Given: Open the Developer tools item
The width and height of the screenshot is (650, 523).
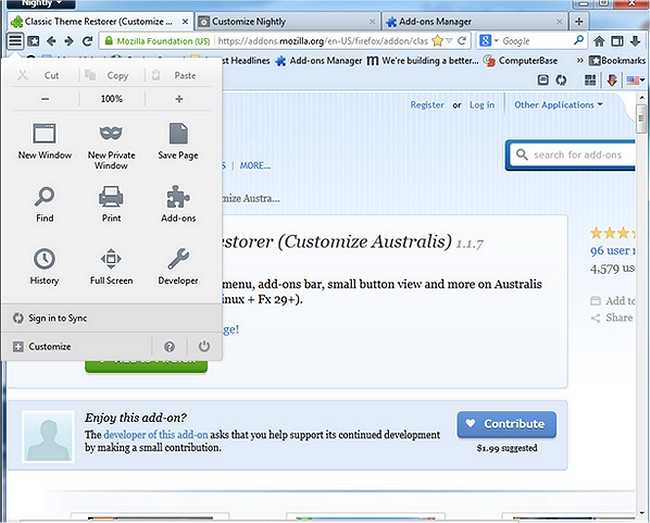Looking at the screenshot, I should point(178,266).
